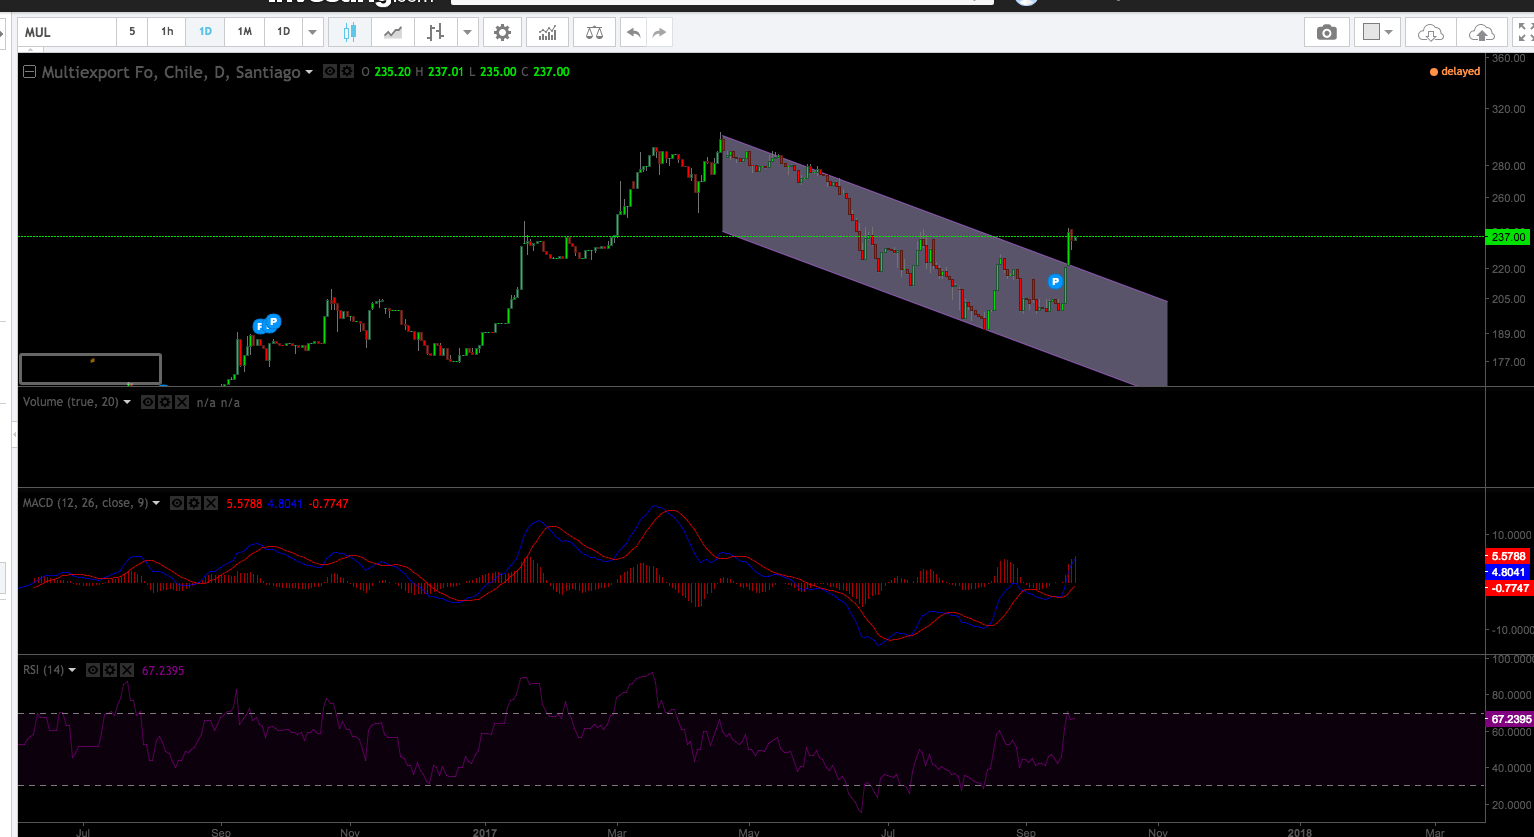Click the orange delayed data indicator
Image resolution: width=1534 pixels, height=837 pixels.
(1455, 72)
